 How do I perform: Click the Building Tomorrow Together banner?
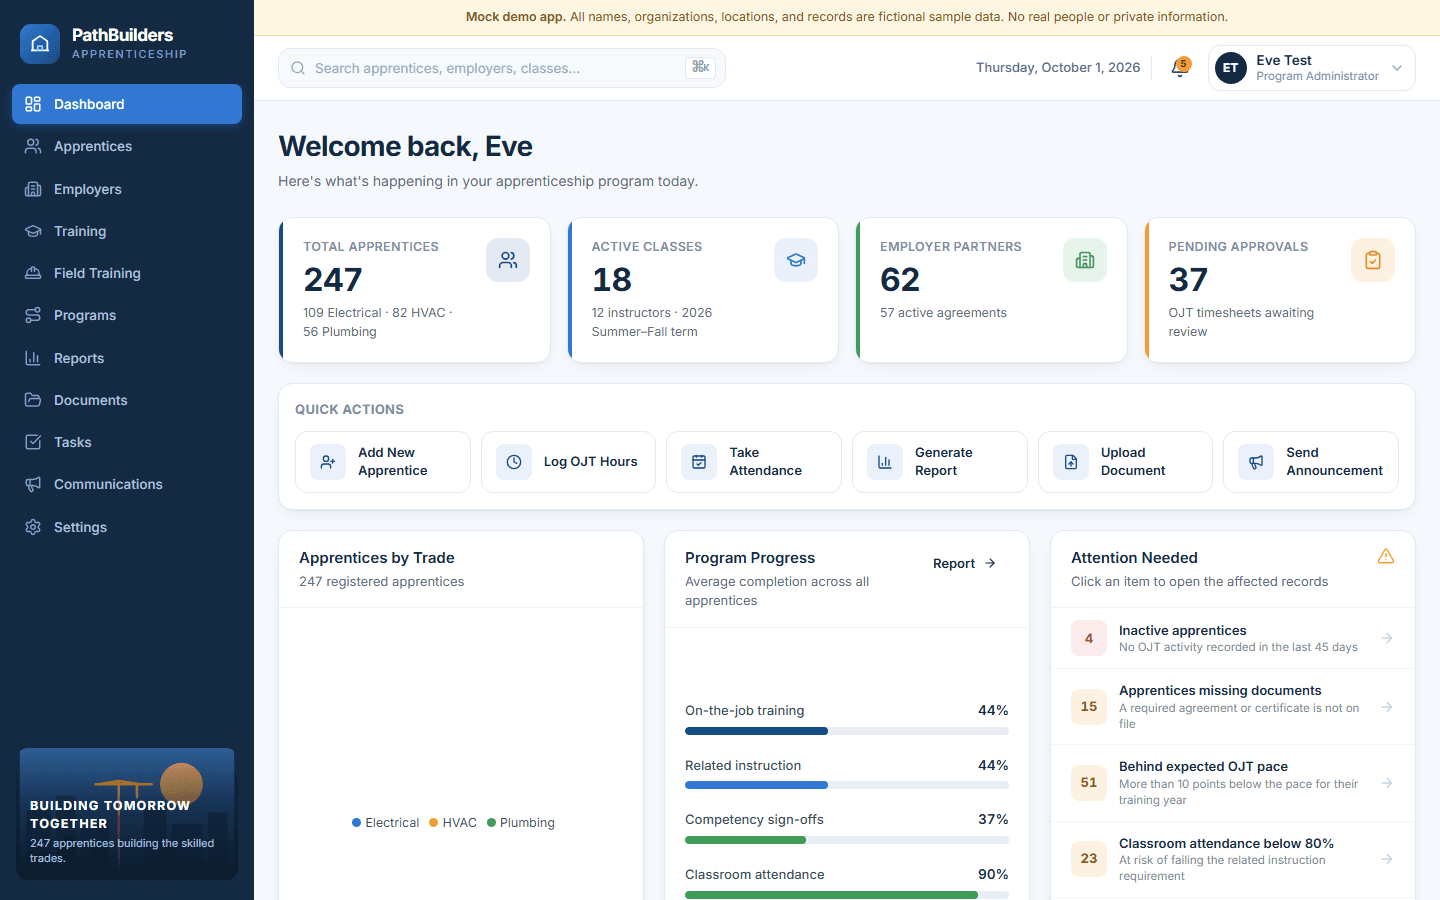(x=127, y=814)
